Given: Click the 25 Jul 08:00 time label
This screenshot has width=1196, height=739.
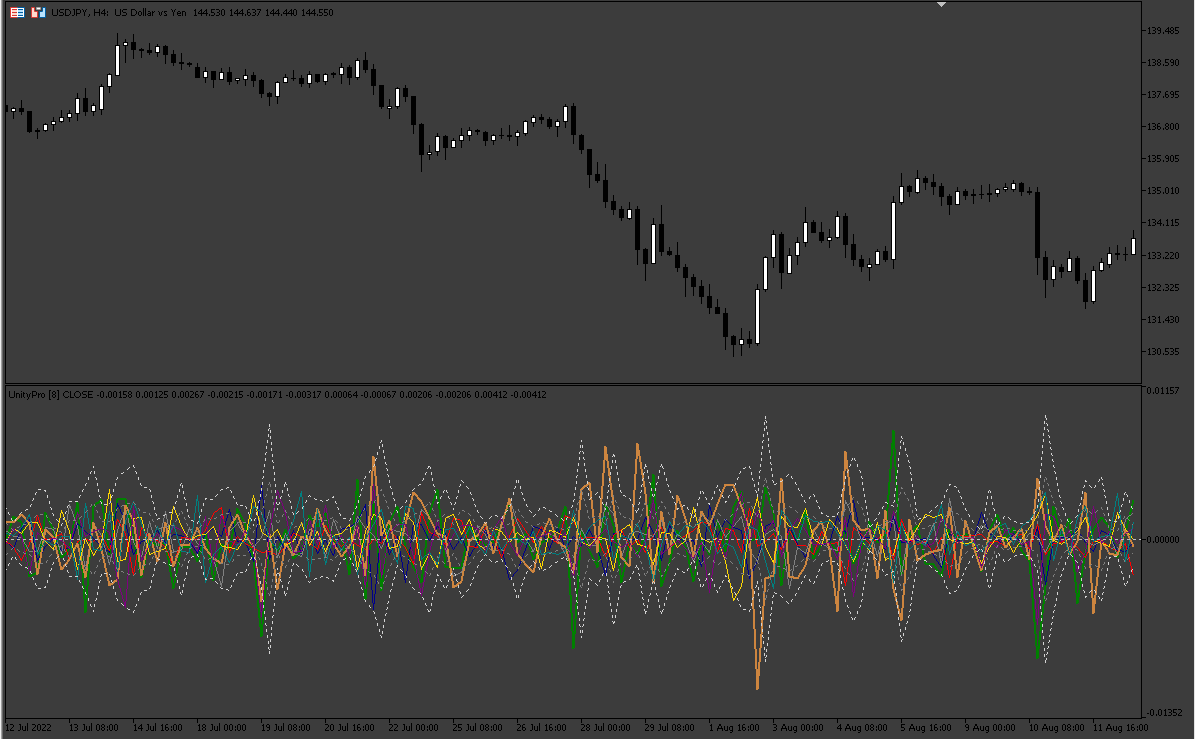Looking at the screenshot, I should pyautogui.click(x=477, y=728).
